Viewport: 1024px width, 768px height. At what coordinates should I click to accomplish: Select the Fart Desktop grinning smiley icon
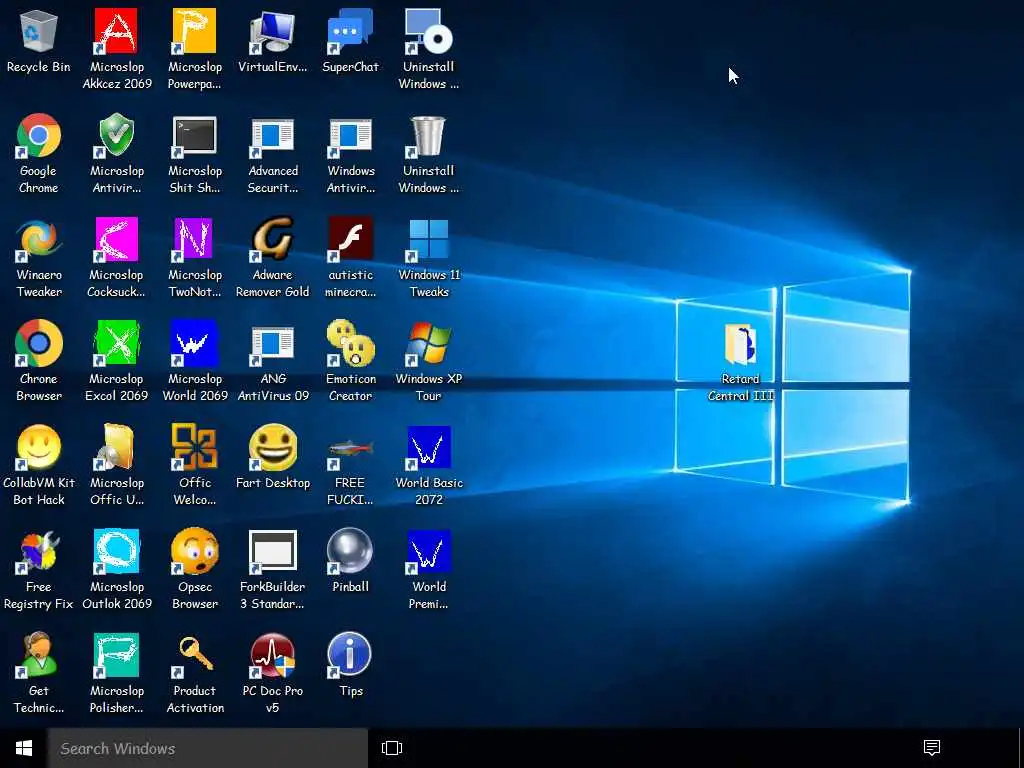click(272, 447)
